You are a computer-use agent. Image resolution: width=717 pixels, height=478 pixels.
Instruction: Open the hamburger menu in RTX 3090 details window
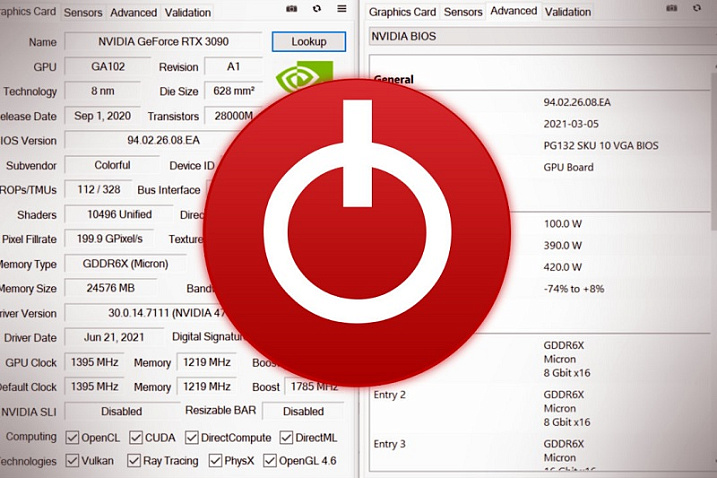coord(342,9)
